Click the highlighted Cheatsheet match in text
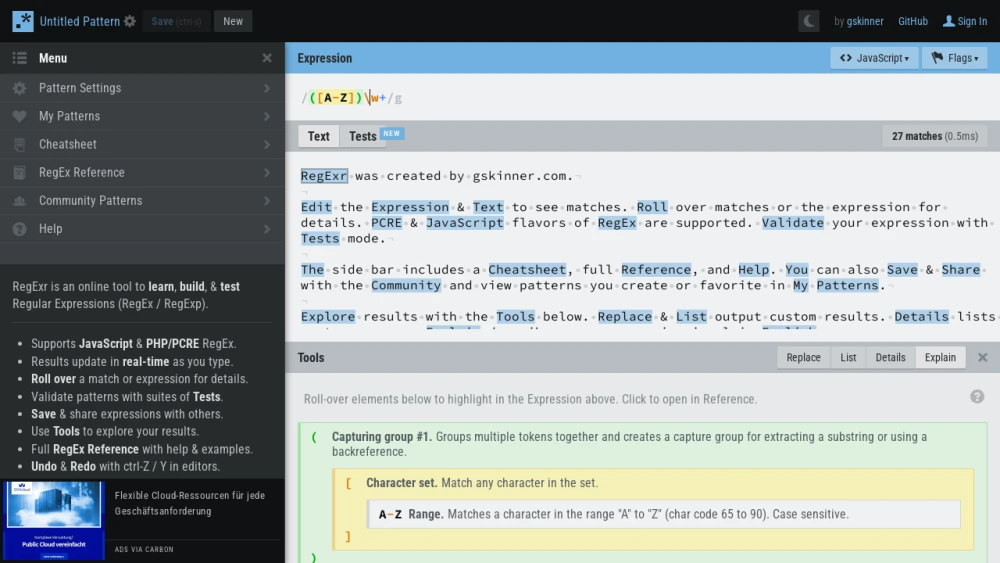Screen dimensions: 1000x563 coord(527,270)
